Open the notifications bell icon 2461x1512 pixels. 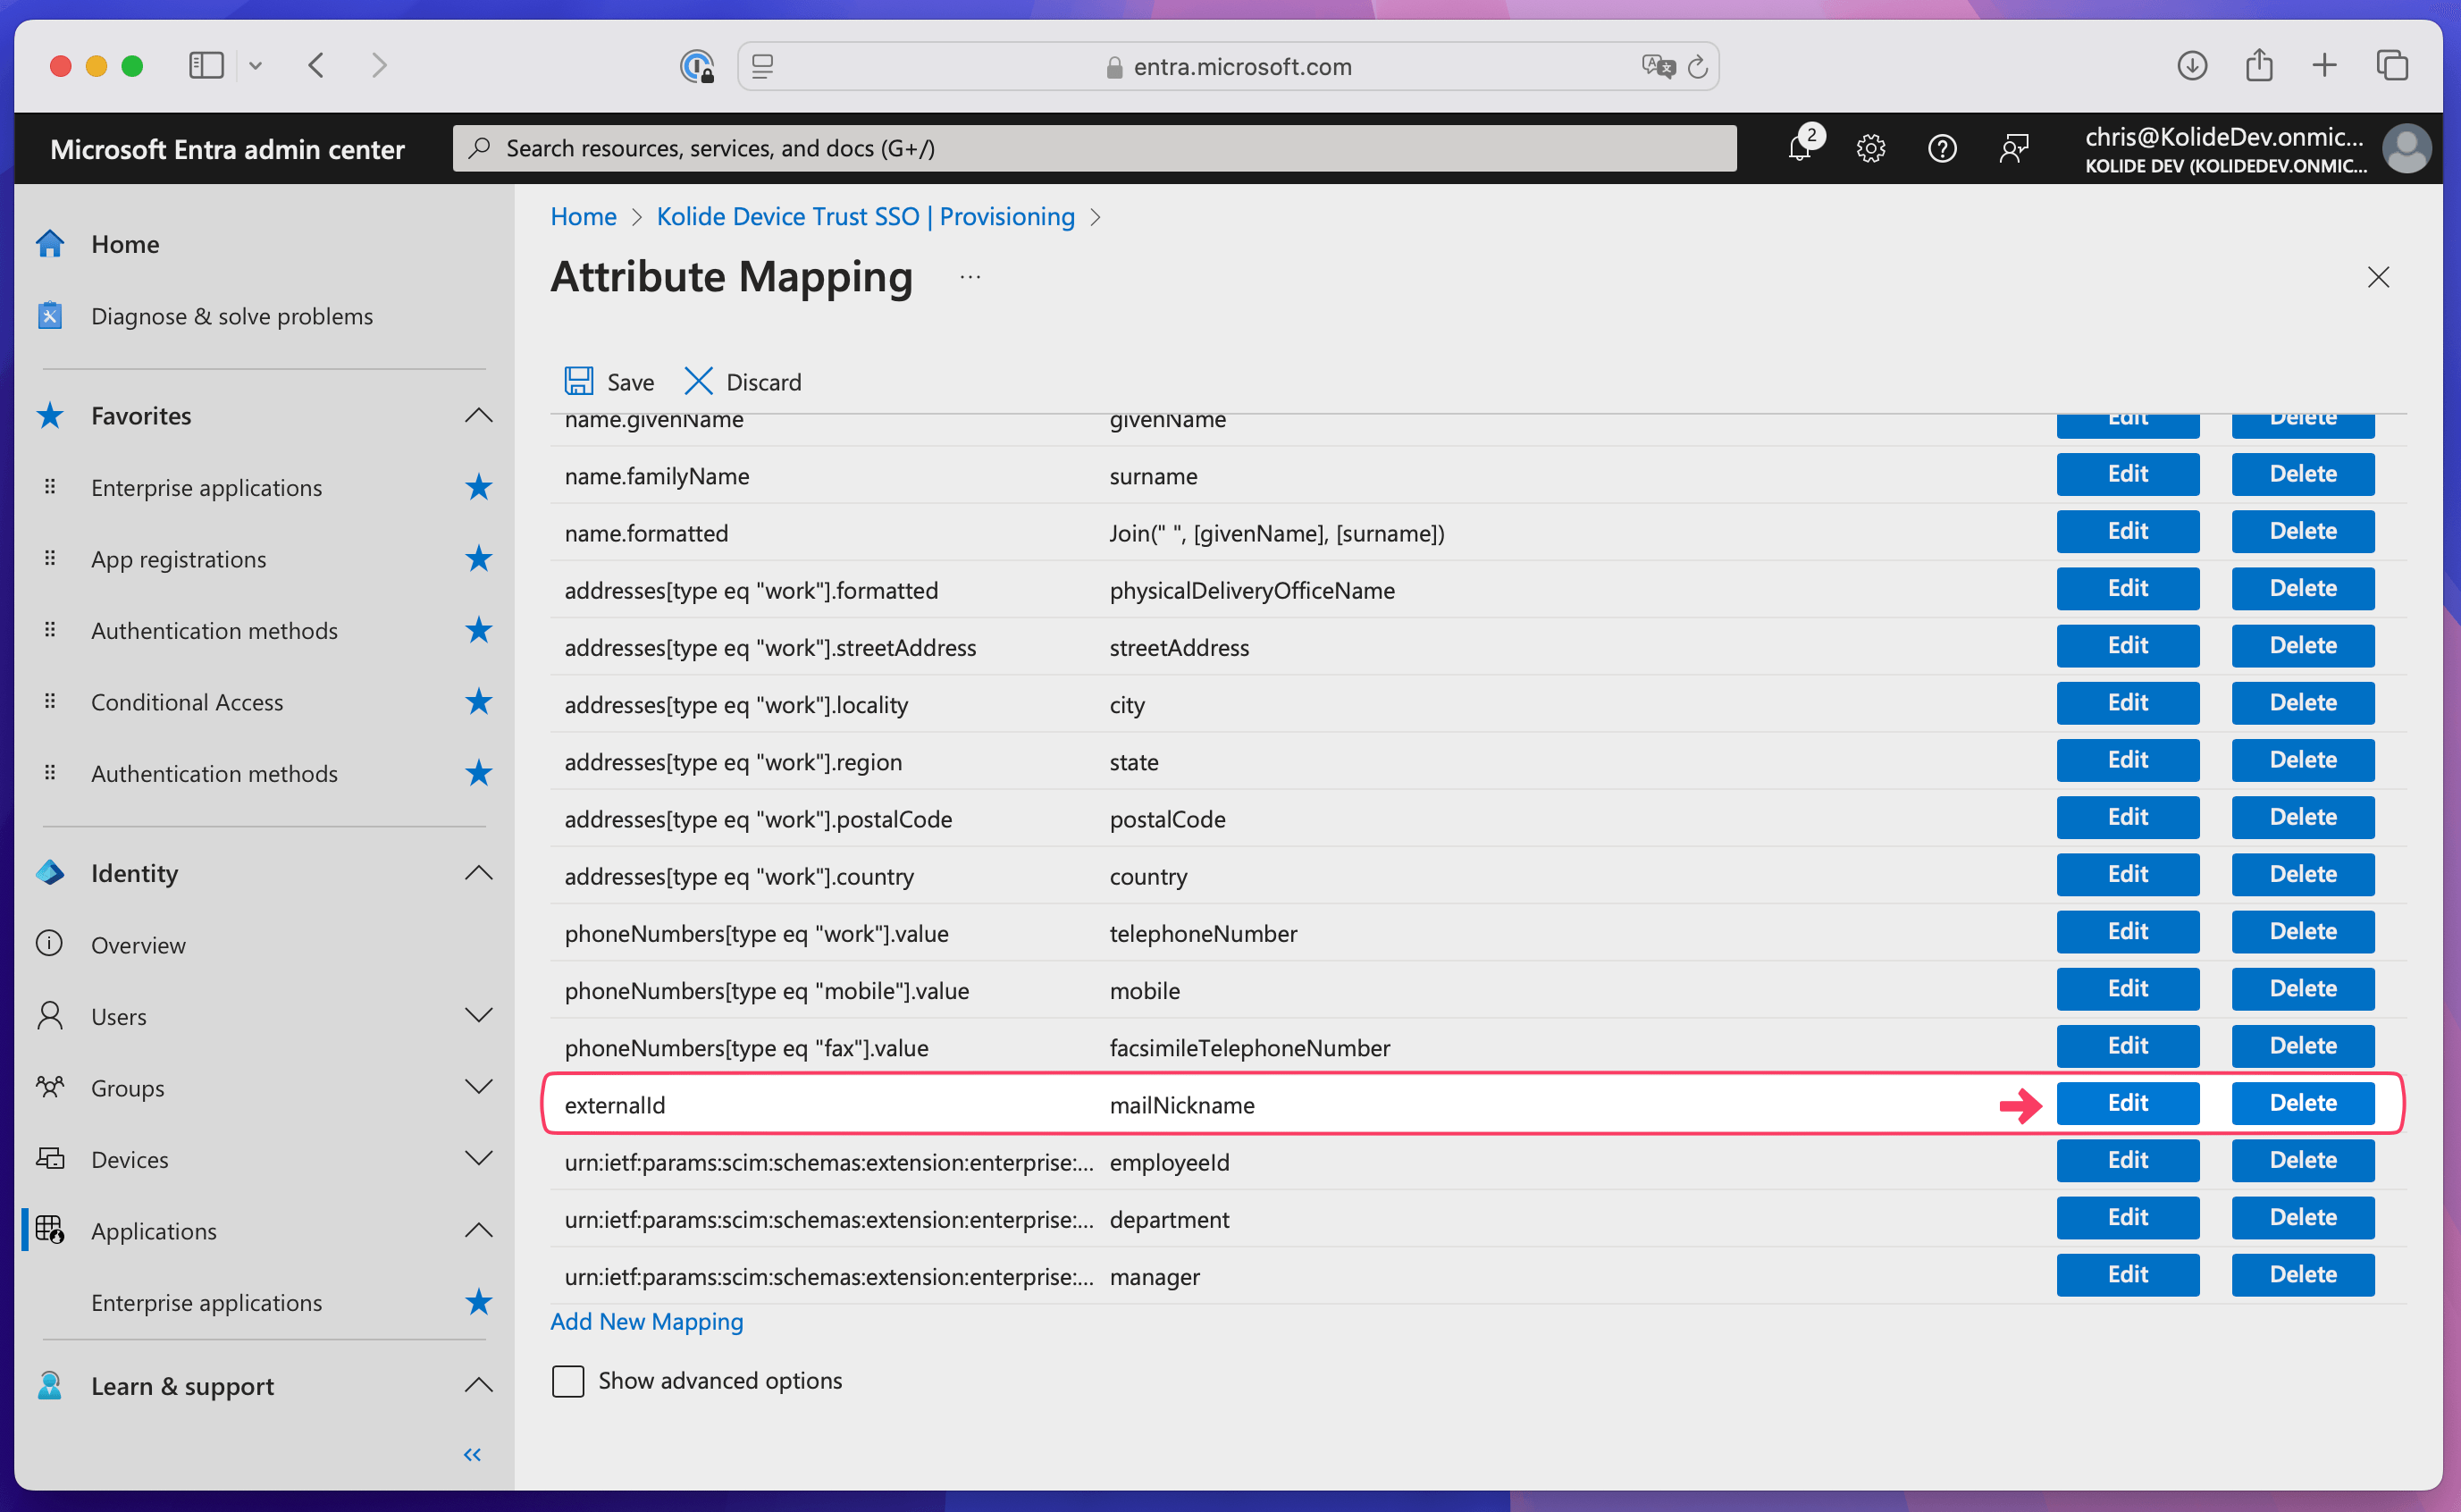click(1799, 149)
